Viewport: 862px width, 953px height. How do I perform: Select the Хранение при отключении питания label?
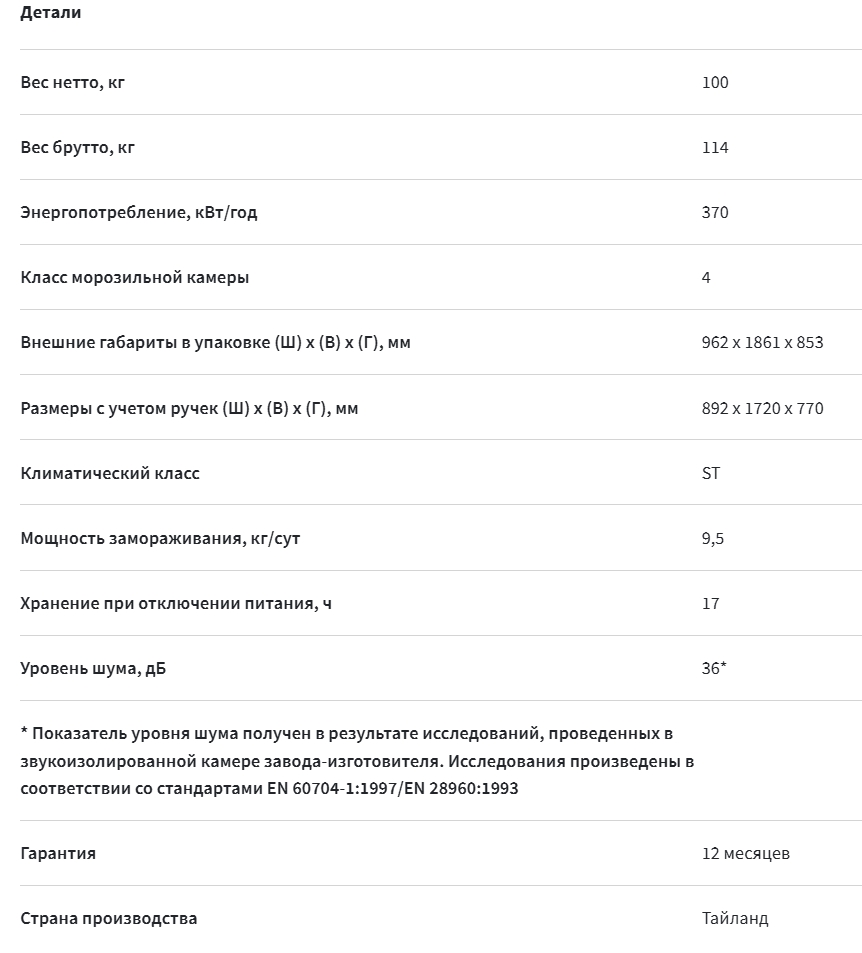pos(176,604)
